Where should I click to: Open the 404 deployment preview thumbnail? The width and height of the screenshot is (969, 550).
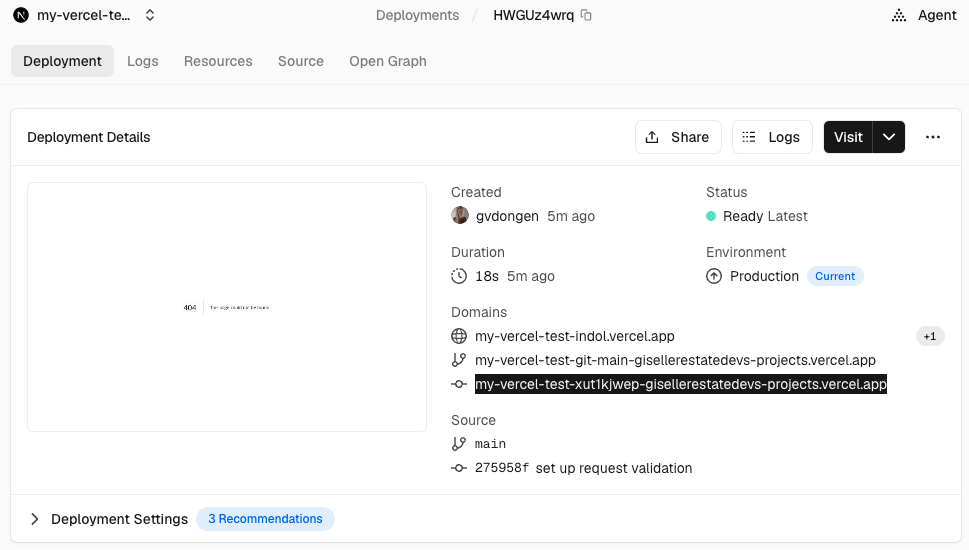(227, 307)
